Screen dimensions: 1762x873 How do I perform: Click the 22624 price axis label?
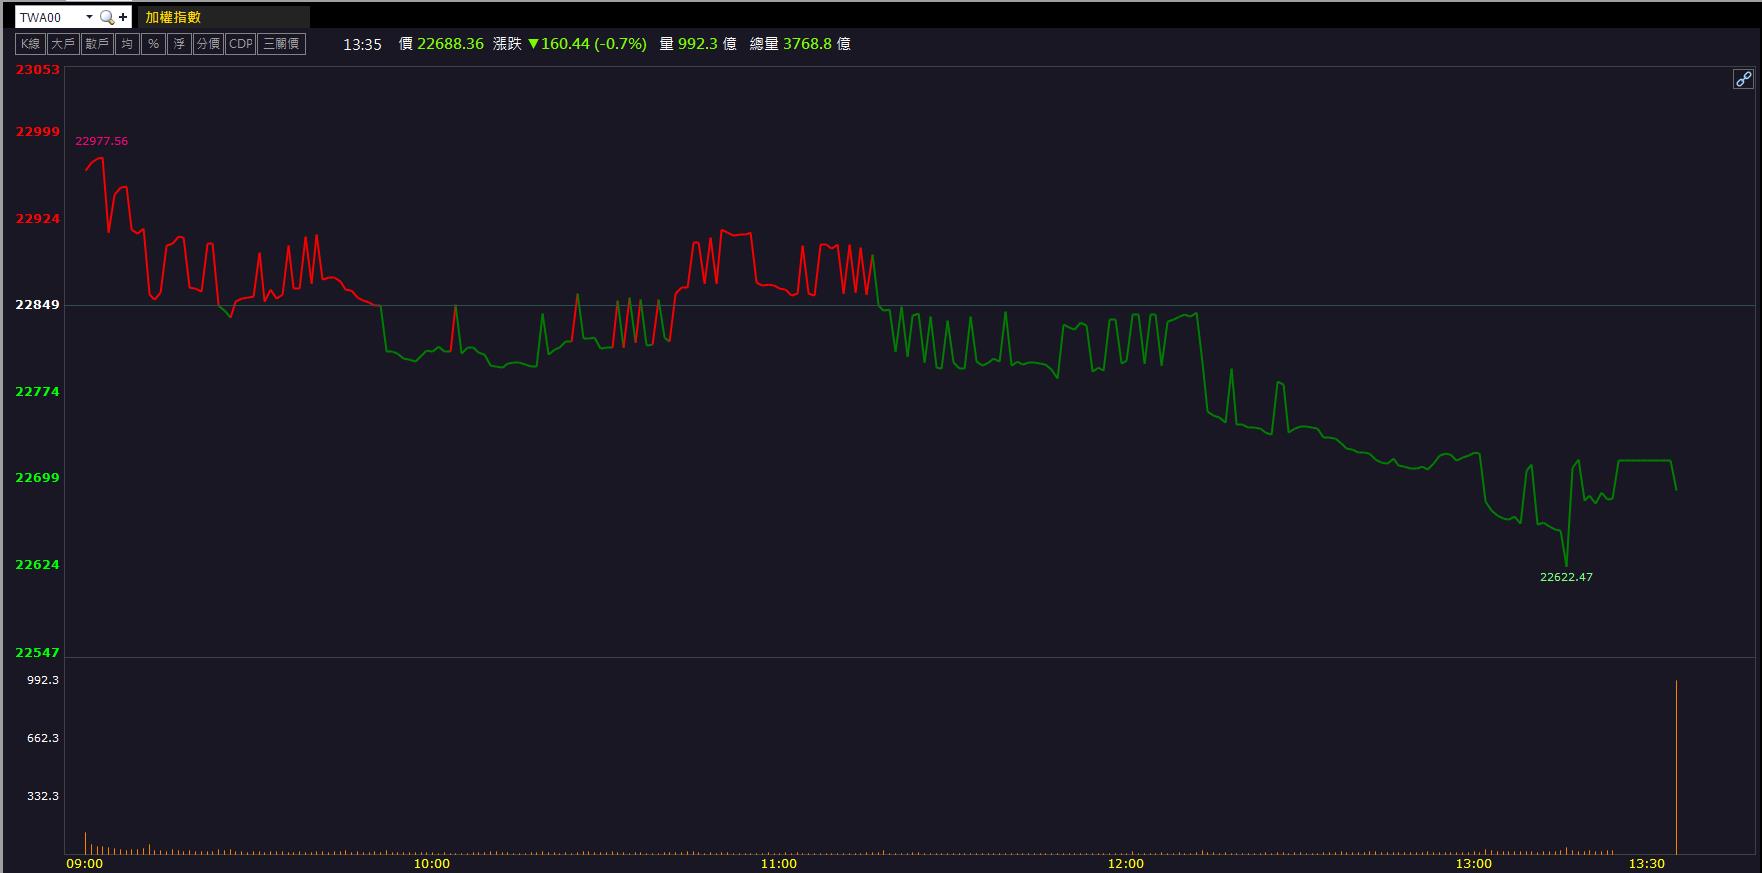pyautogui.click(x=38, y=565)
